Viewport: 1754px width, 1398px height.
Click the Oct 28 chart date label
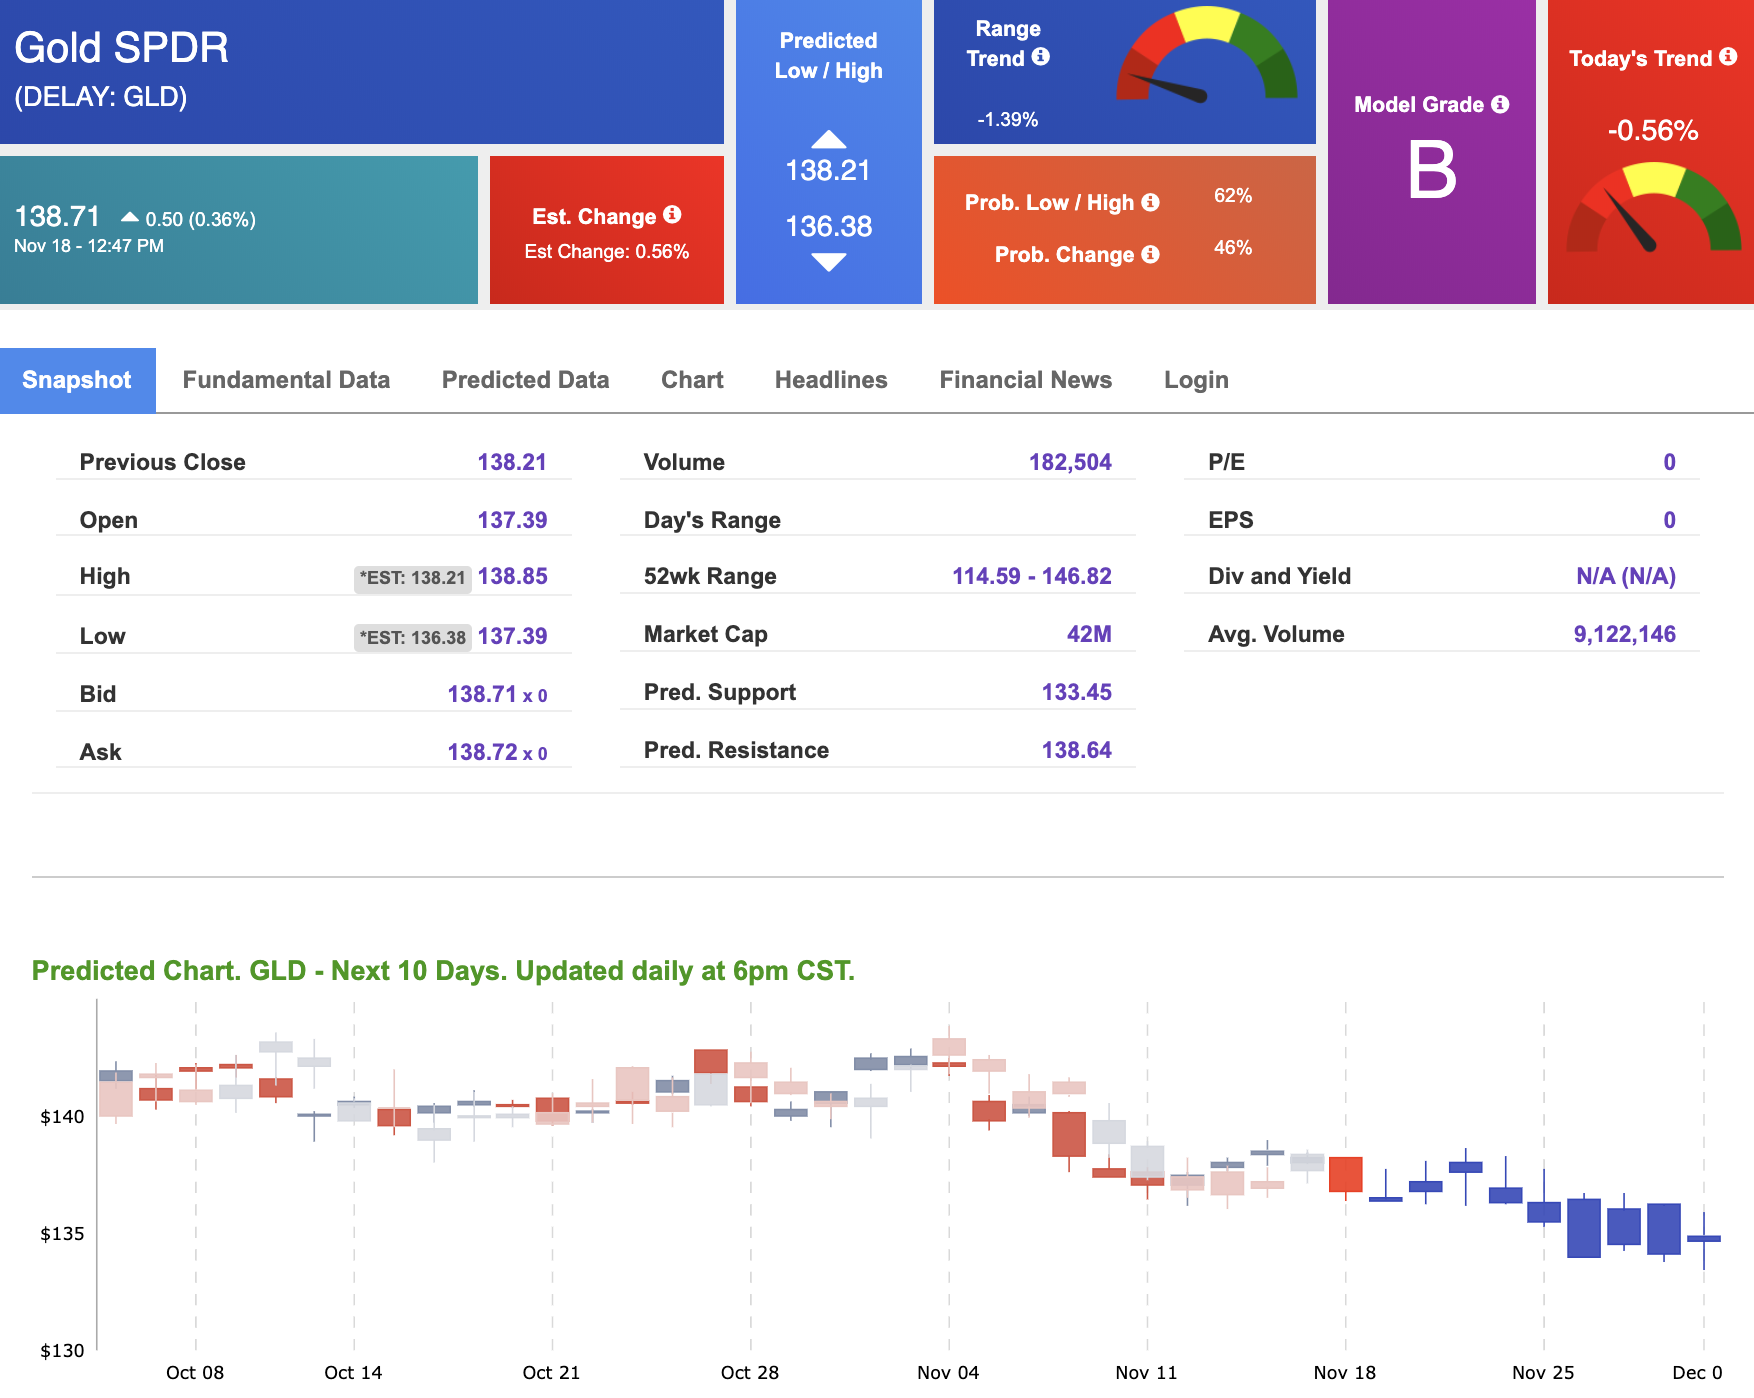[749, 1372]
